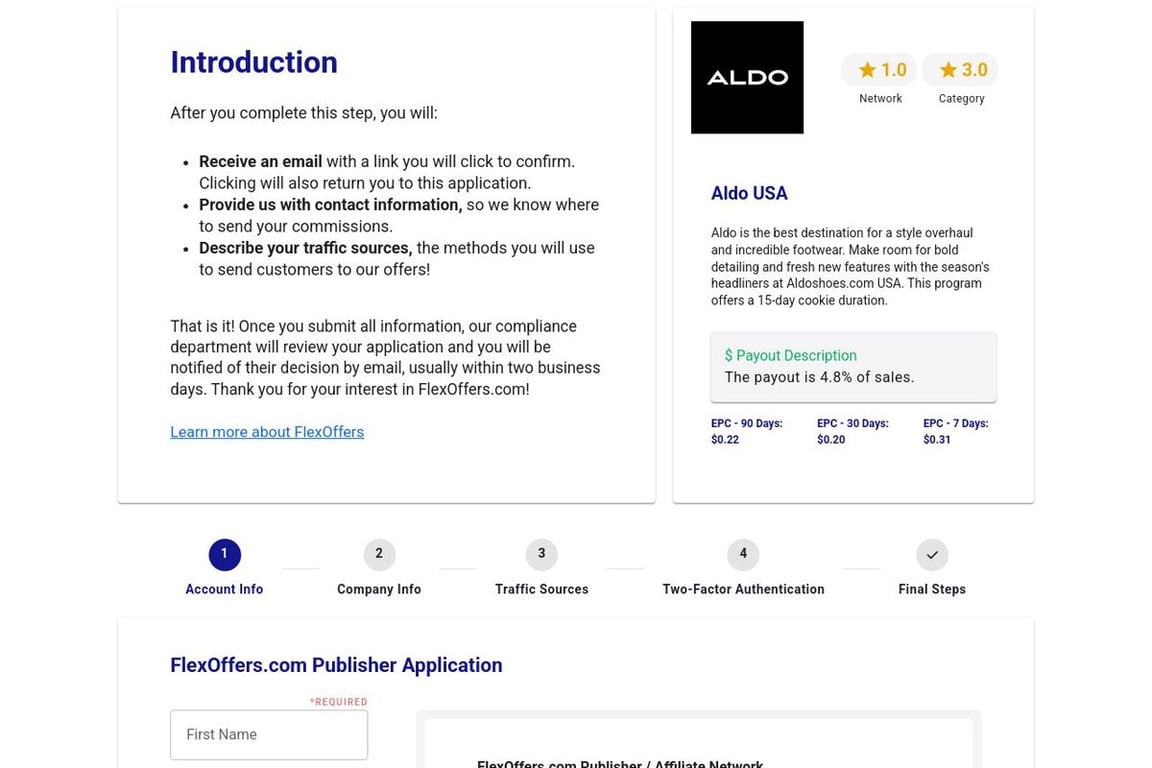Viewport: 1152px width, 768px height.
Task: Select step 4 Two-Factor Authentication circle
Action: pyautogui.click(x=743, y=554)
